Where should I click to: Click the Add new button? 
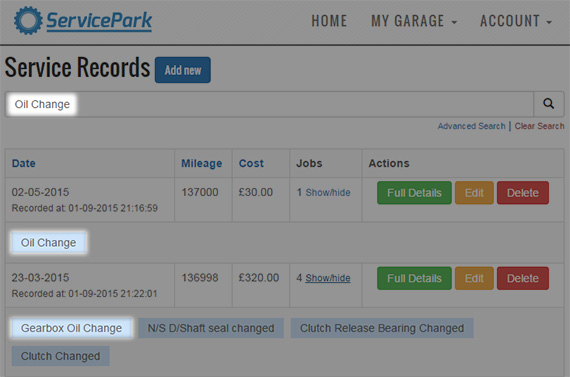pos(183,70)
